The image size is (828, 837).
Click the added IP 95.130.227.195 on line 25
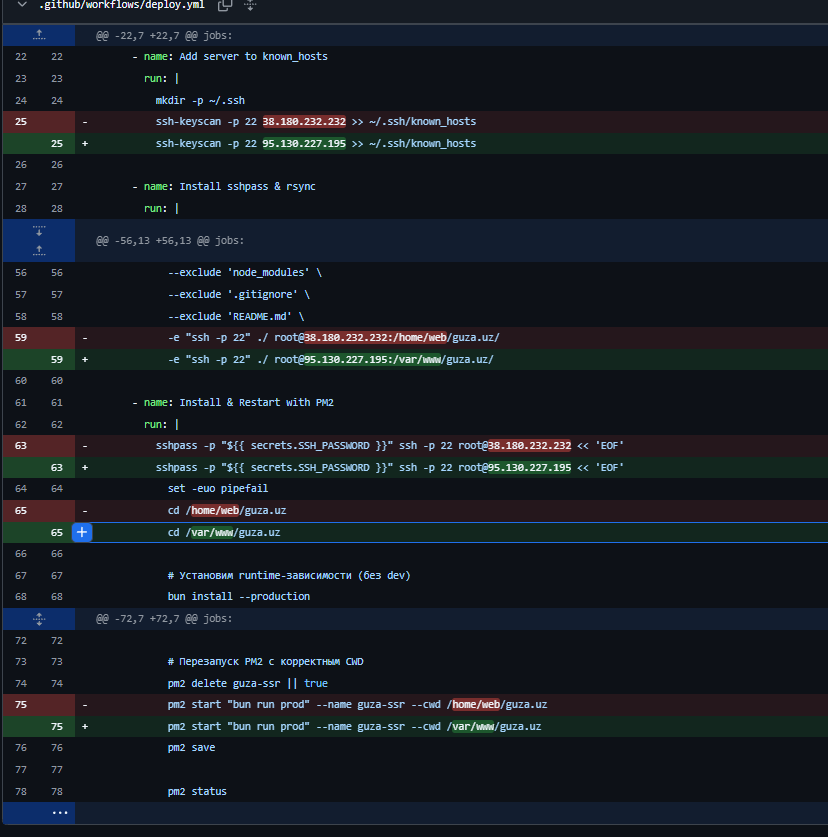pos(304,144)
